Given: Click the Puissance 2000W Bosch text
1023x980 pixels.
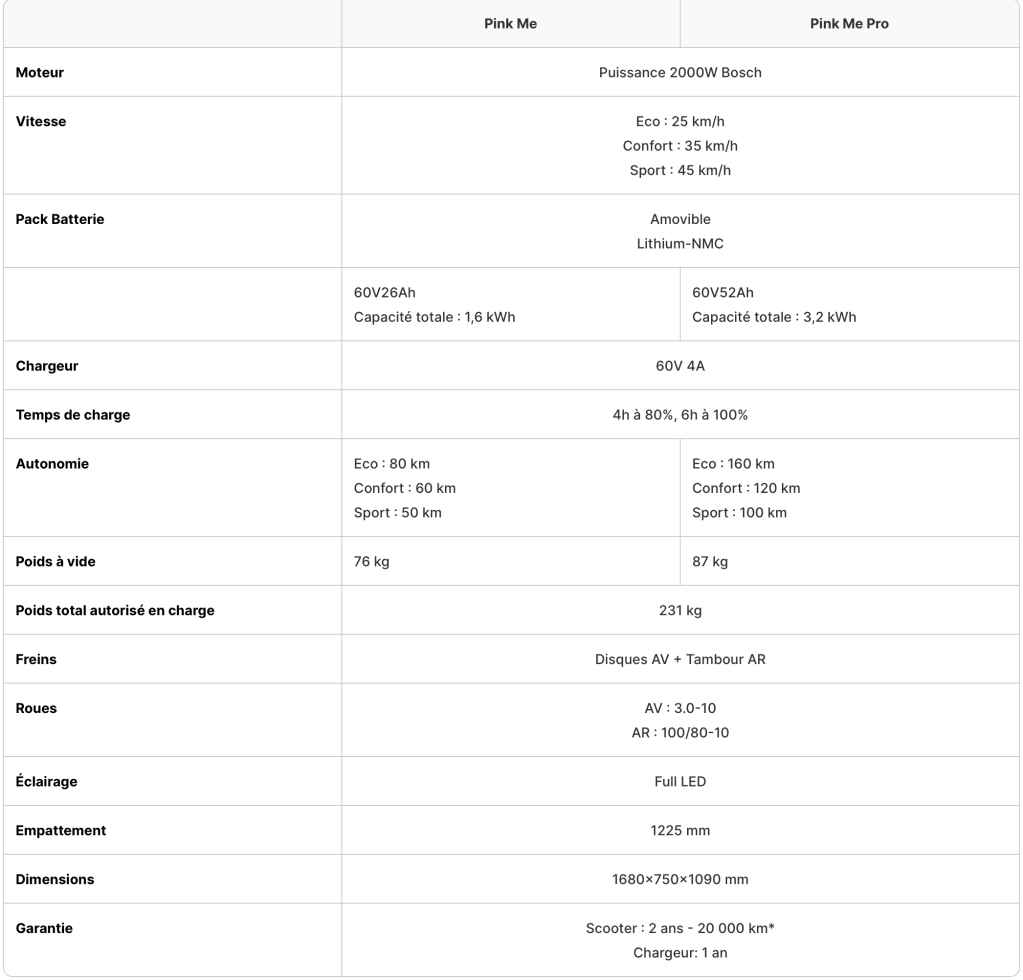Looking at the screenshot, I should (x=680, y=72).
